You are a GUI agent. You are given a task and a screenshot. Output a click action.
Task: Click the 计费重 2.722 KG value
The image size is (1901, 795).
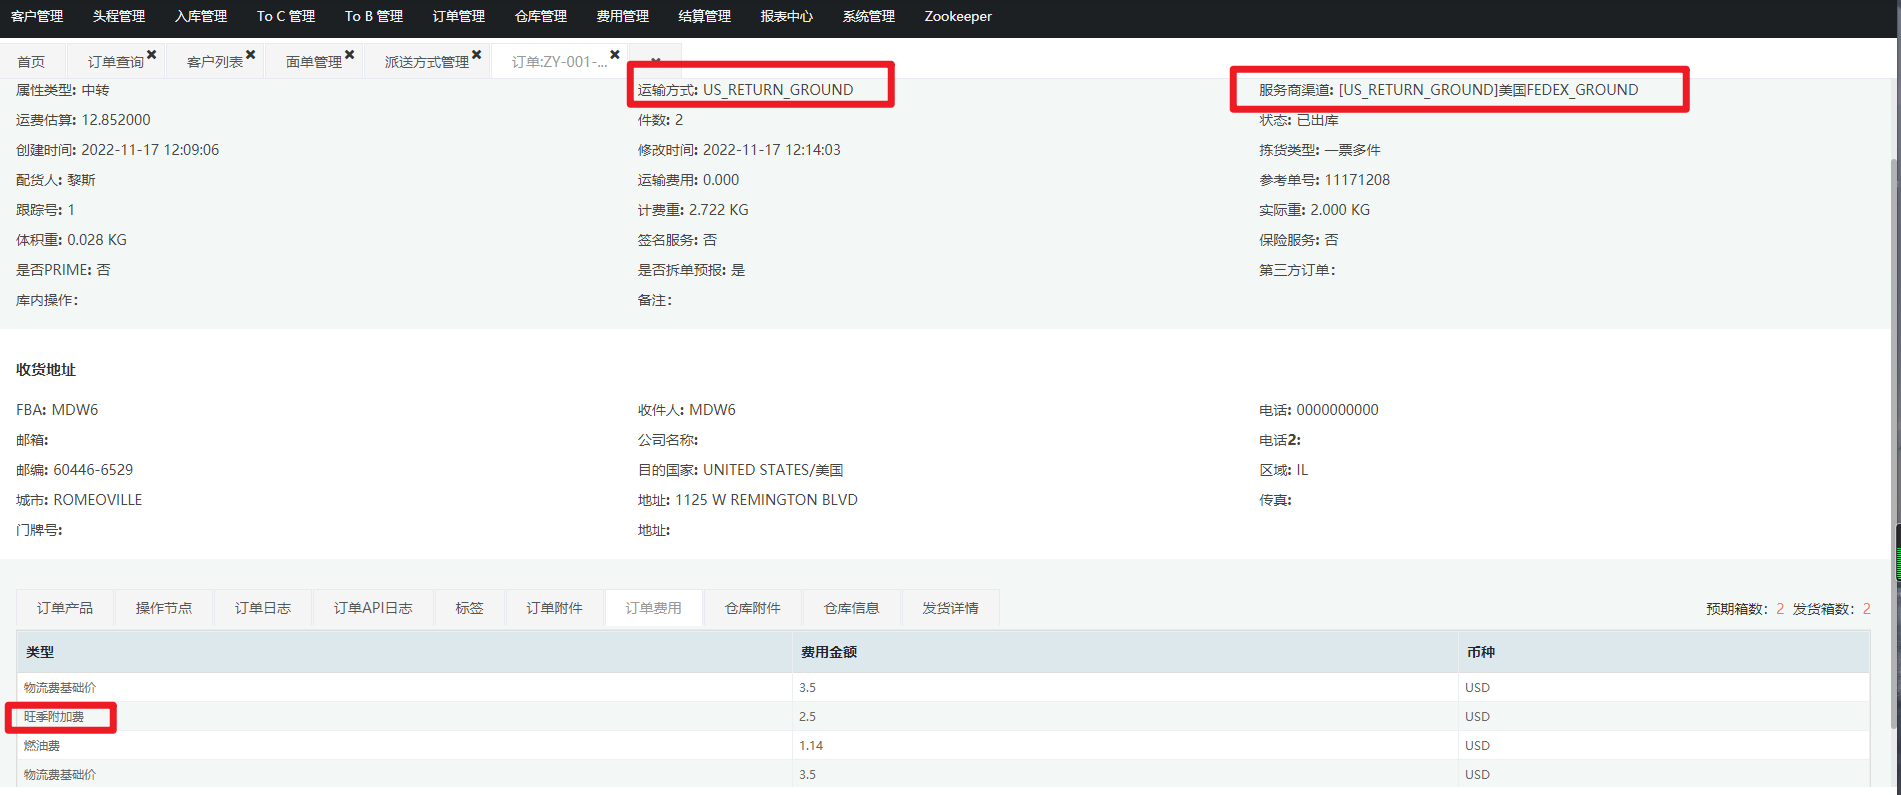719,210
